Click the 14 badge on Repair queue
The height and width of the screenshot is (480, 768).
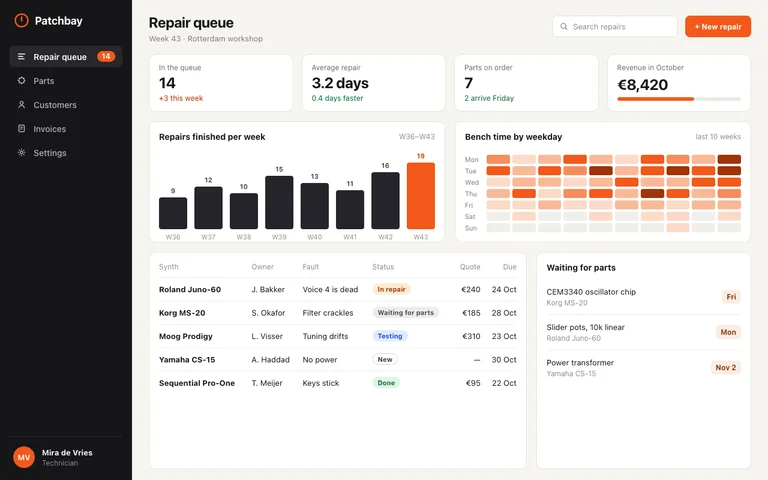(106, 56)
